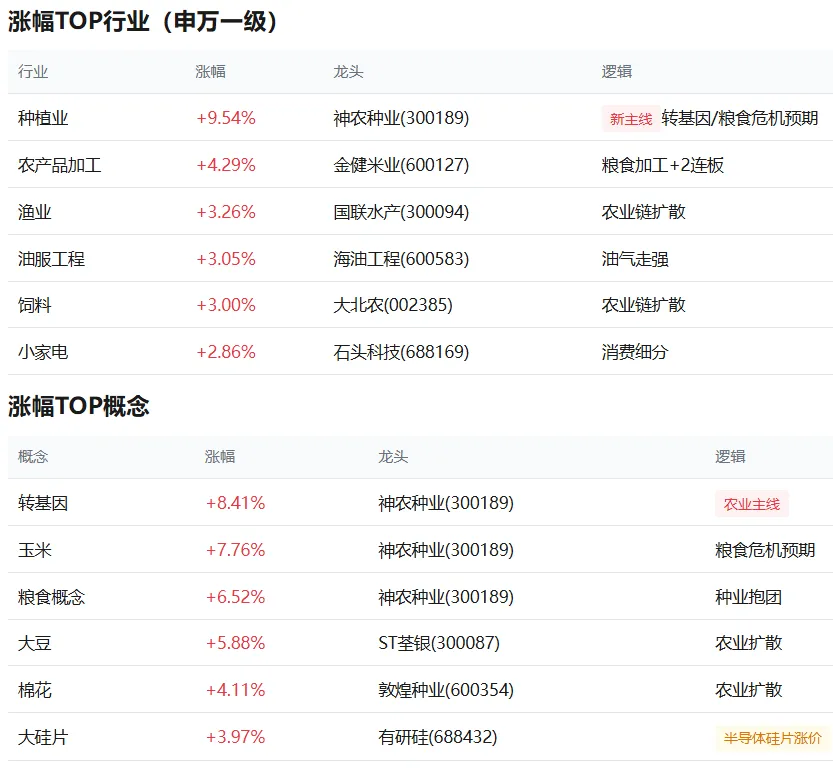Image resolution: width=833 pixels, height=768 pixels.
Task: Click 龙头 header in industry table
Action: click(348, 72)
